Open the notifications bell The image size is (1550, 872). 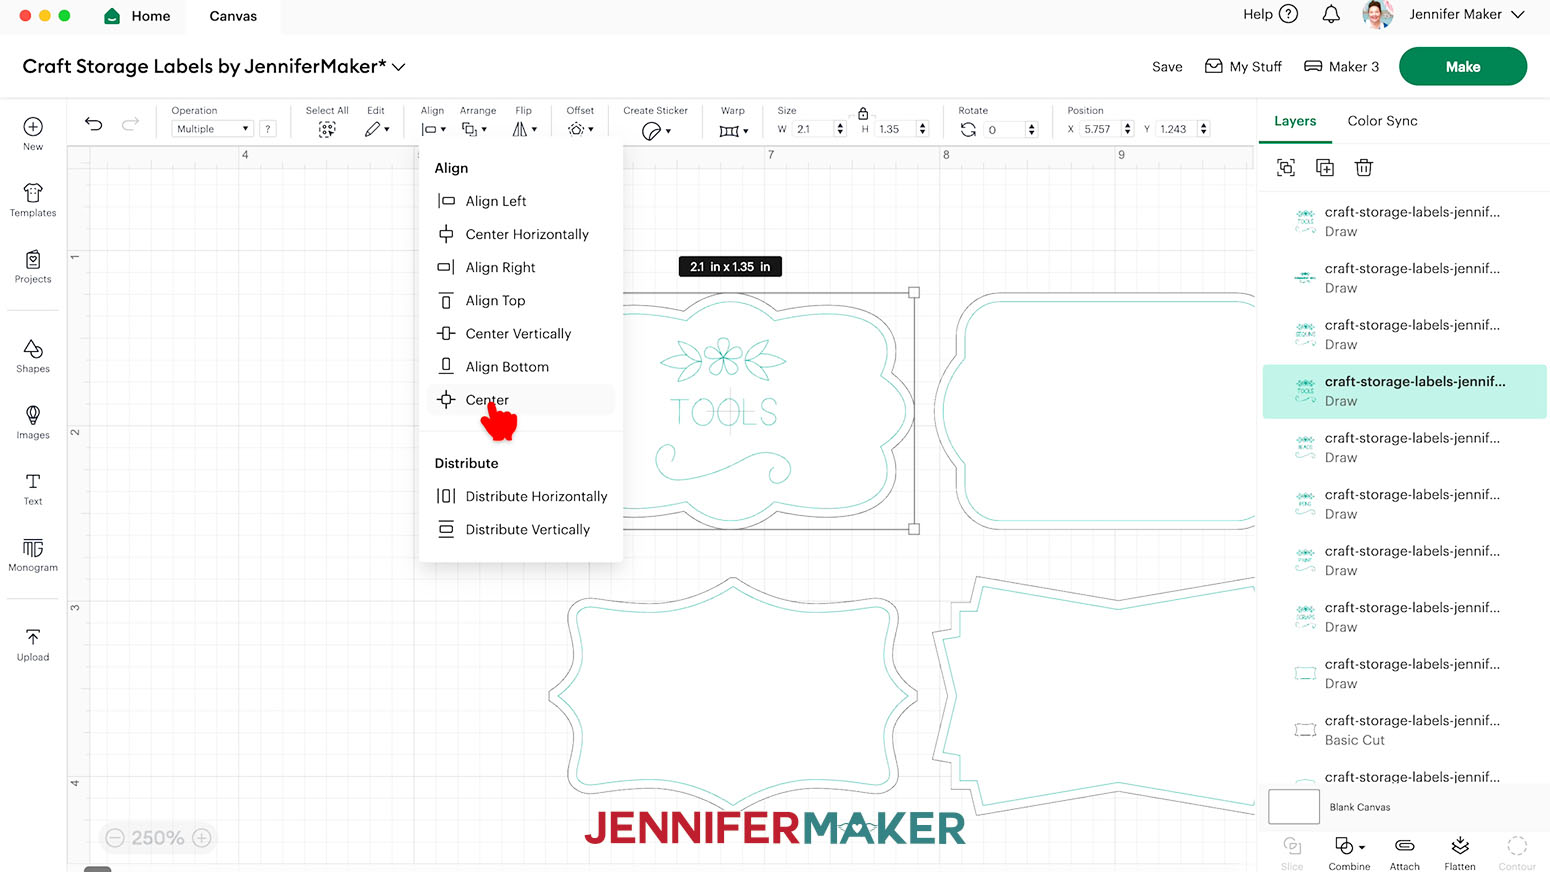[x=1331, y=14]
